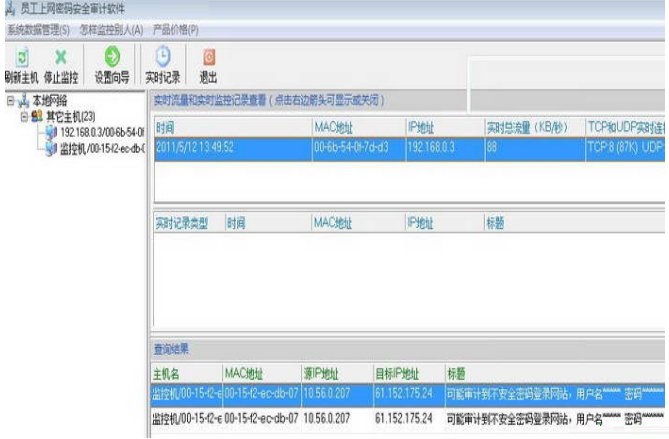Click the 2011/5/12 13:49:52 time cell
This screenshot has width=669, height=439.
click(x=233, y=148)
